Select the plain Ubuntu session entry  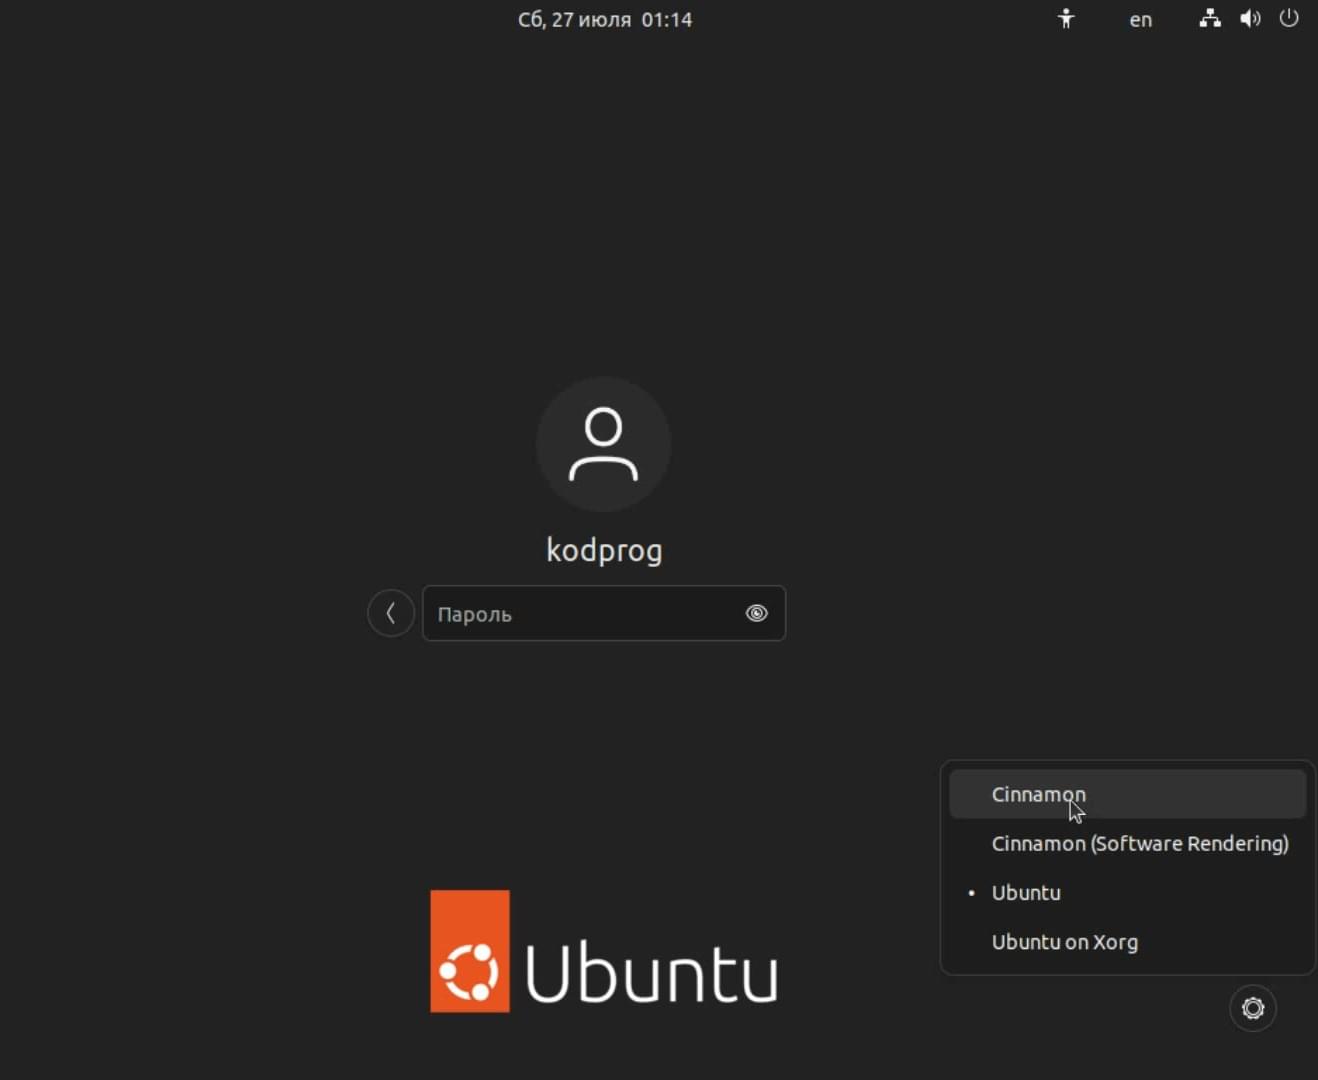[1127, 892]
